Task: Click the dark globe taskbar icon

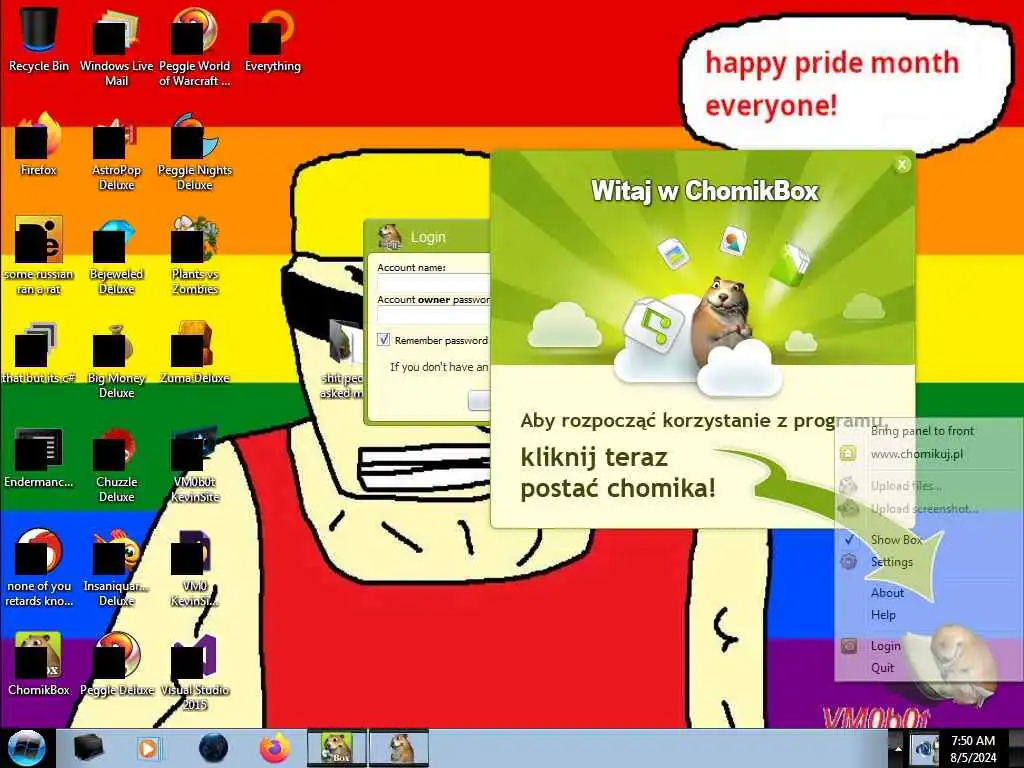Action: coord(214,748)
